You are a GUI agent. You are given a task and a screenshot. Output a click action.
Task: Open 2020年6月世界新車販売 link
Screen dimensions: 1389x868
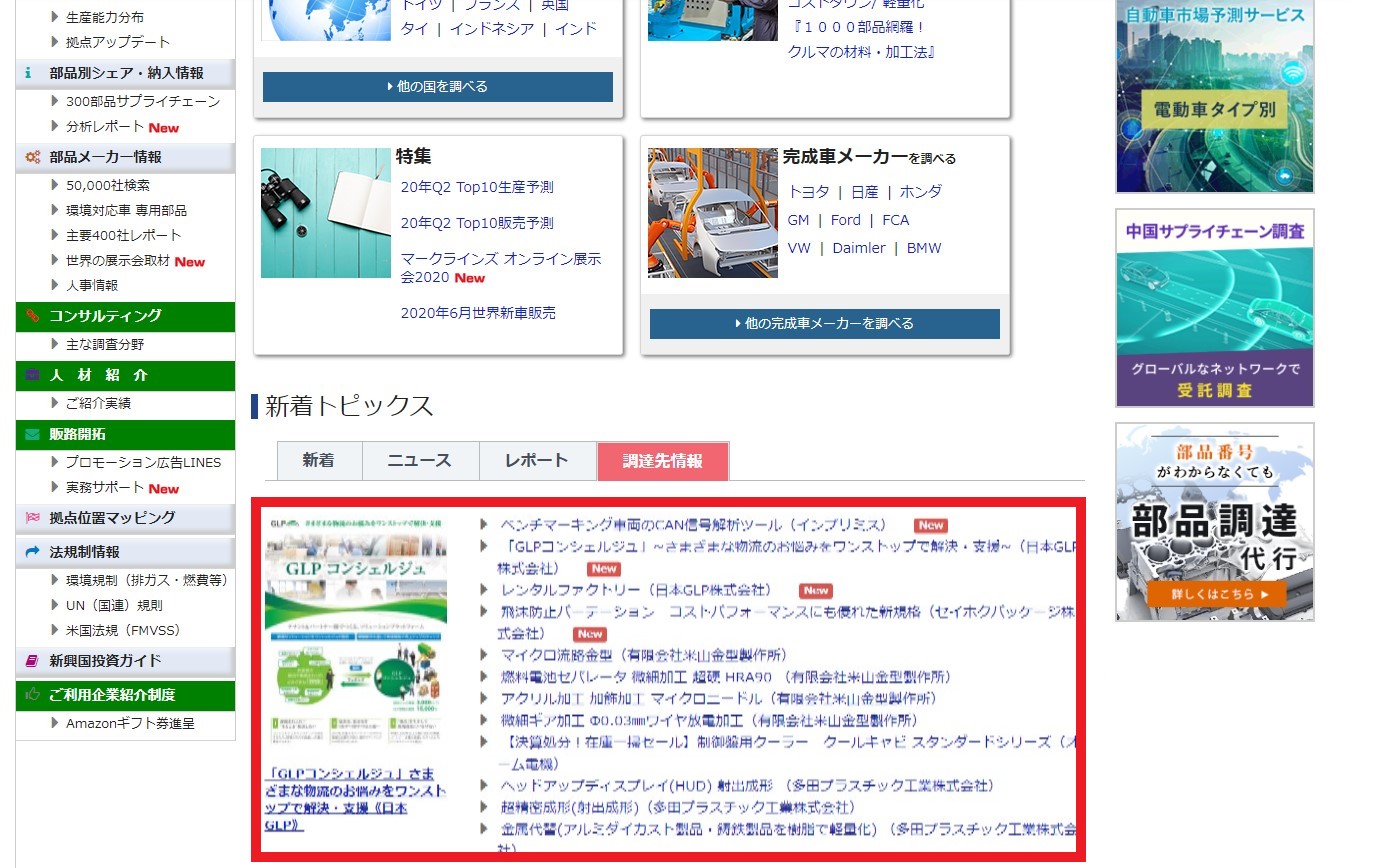pos(478,313)
